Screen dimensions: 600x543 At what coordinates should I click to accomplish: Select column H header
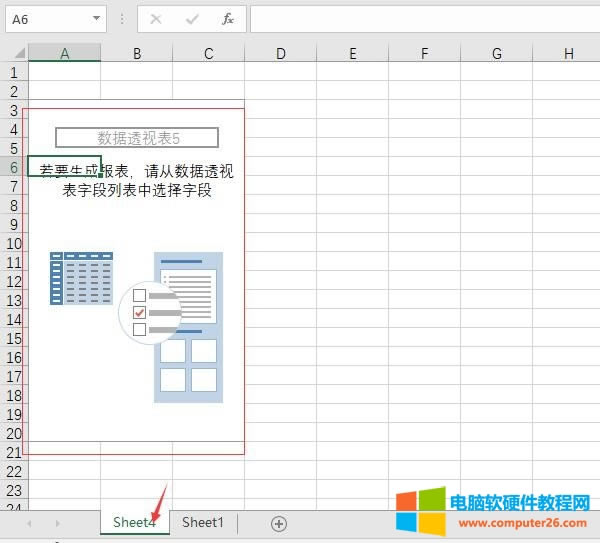click(x=568, y=54)
